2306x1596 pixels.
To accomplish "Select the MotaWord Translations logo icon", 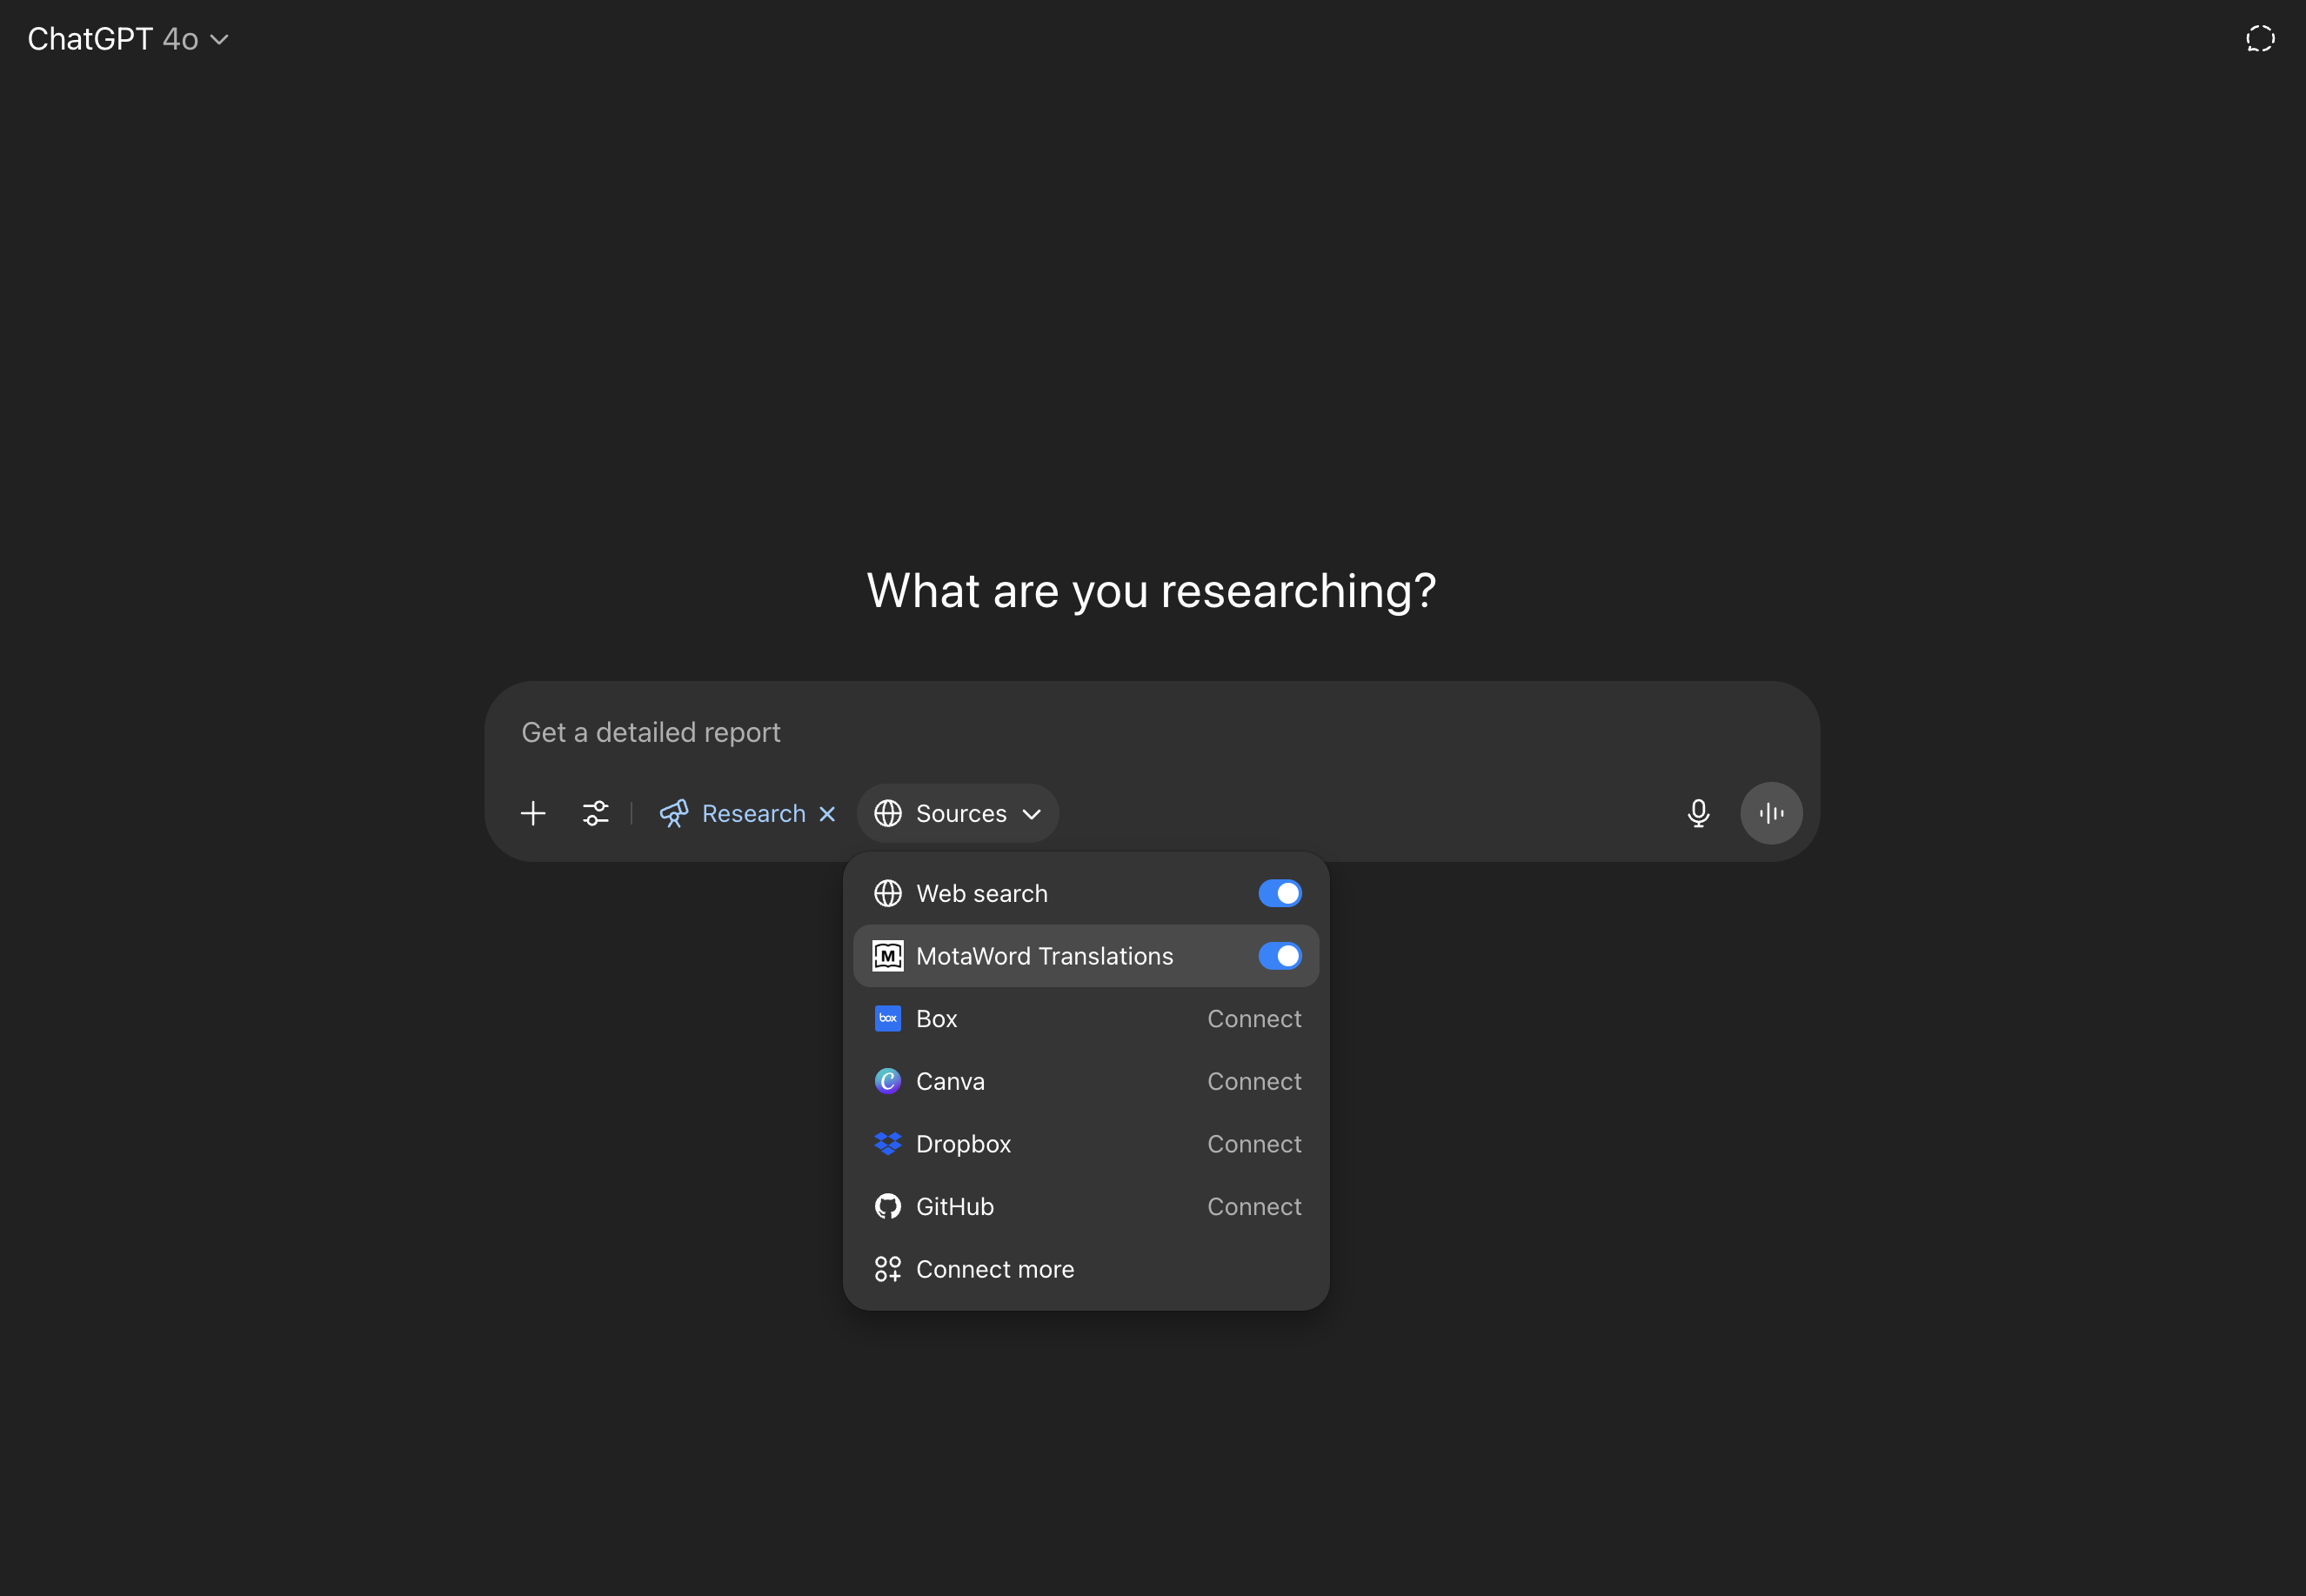I will [x=888, y=956].
